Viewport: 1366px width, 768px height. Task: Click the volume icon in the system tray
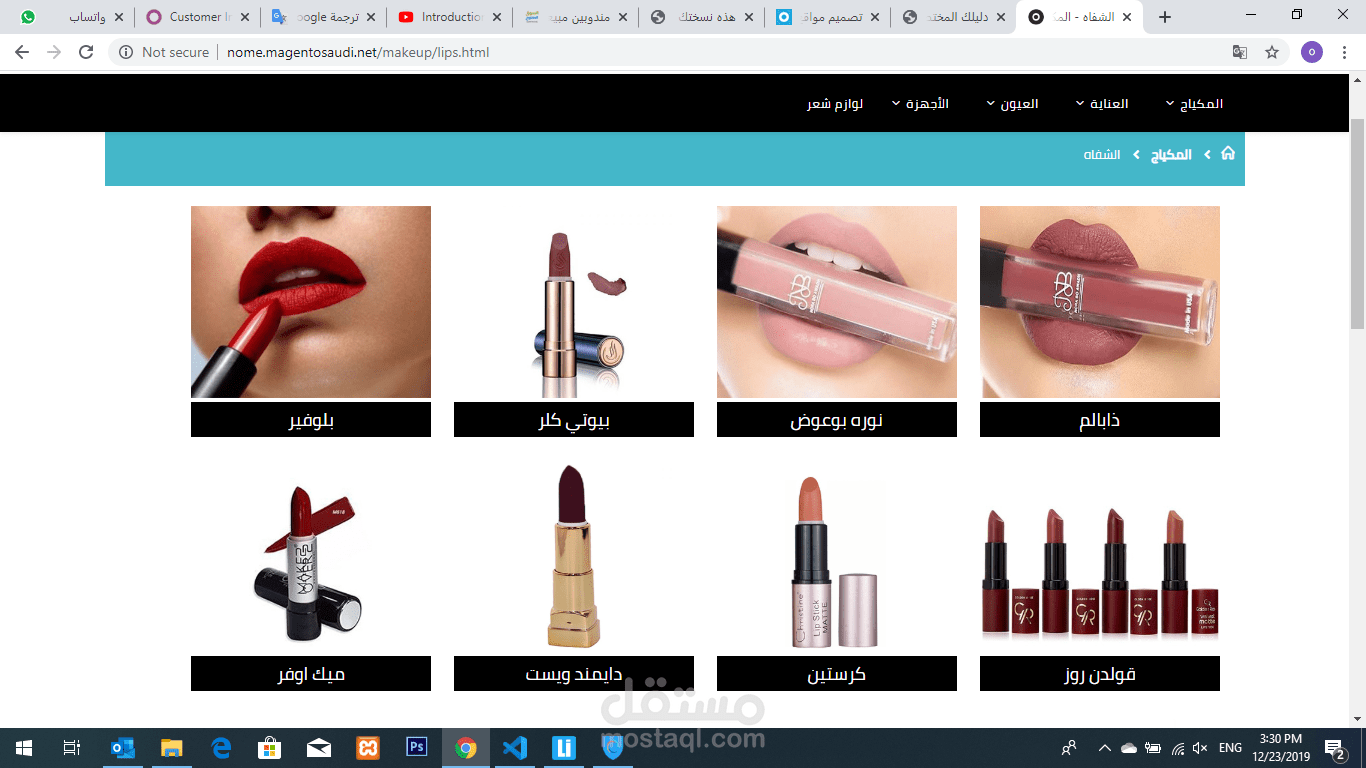[1200, 747]
